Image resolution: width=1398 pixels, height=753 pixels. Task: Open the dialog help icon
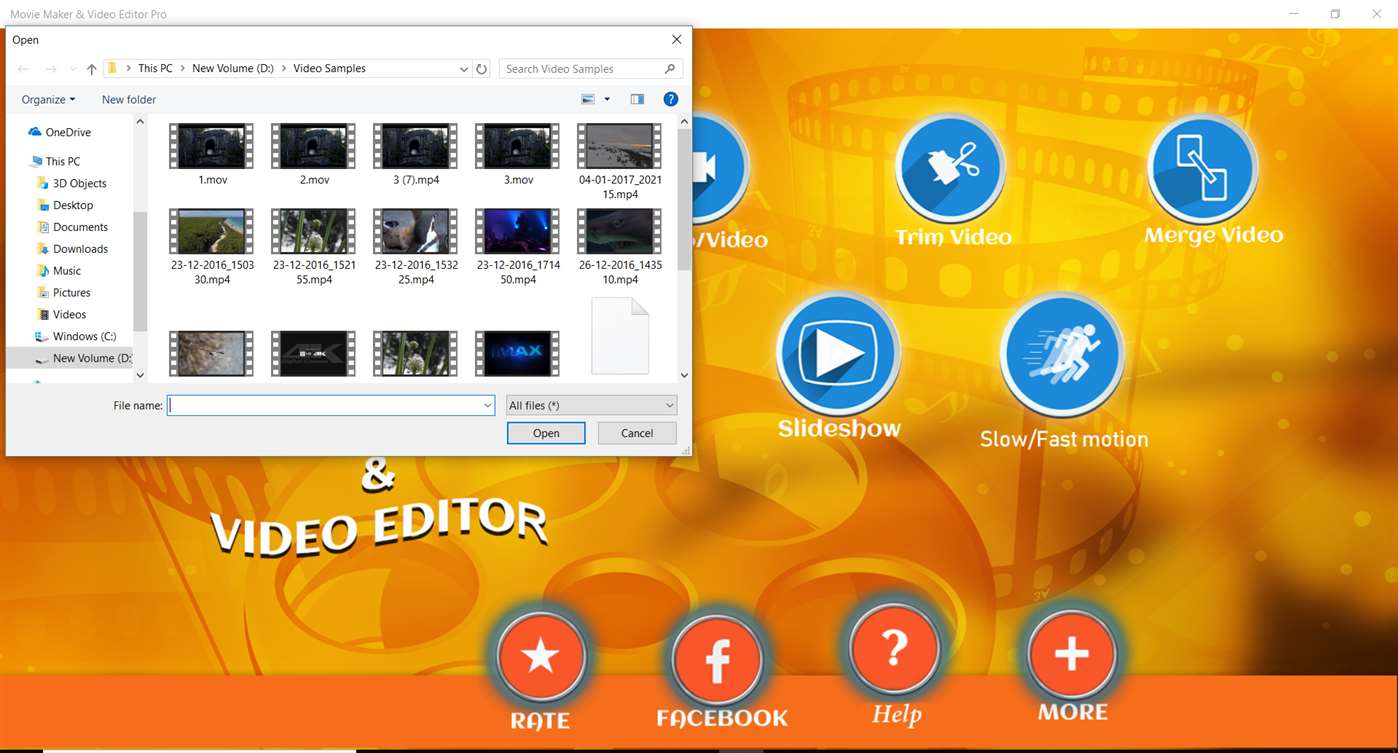pyautogui.click(x=671, y=99)
